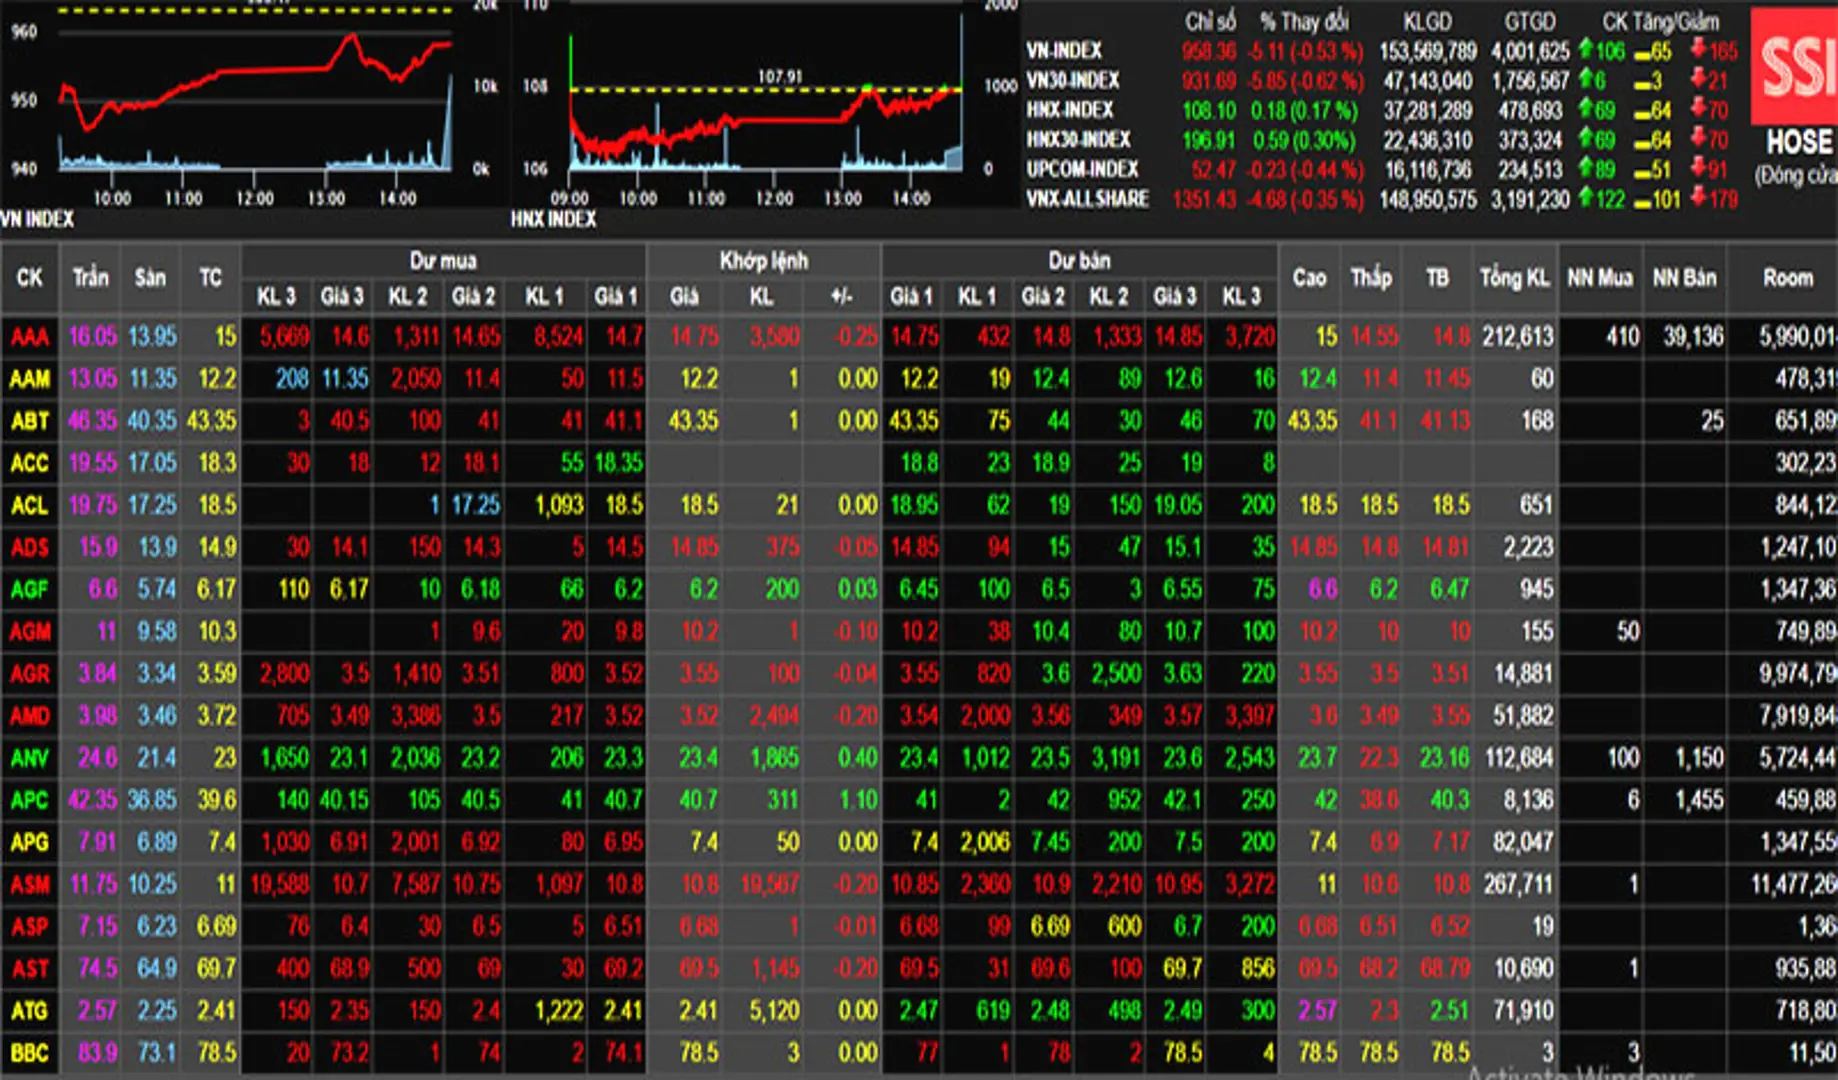The height and width of the screenshot is (1080, 1838).
Task: Select the BBC stock ticker
Action: click(x=29, y=1053)
